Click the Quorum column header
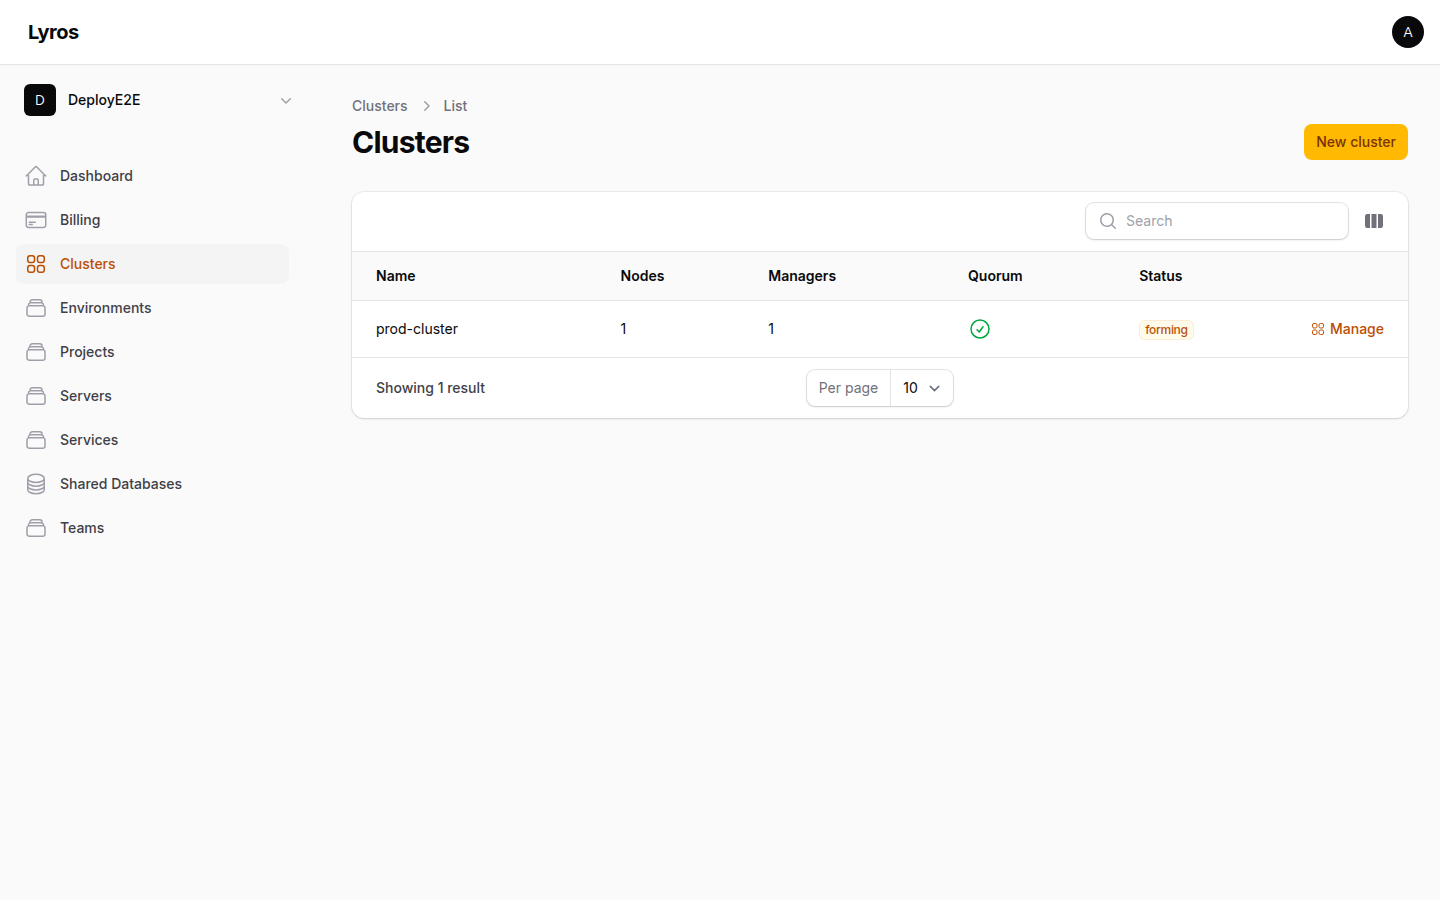The image size is (1440, 900). click(x=995, y=276)
